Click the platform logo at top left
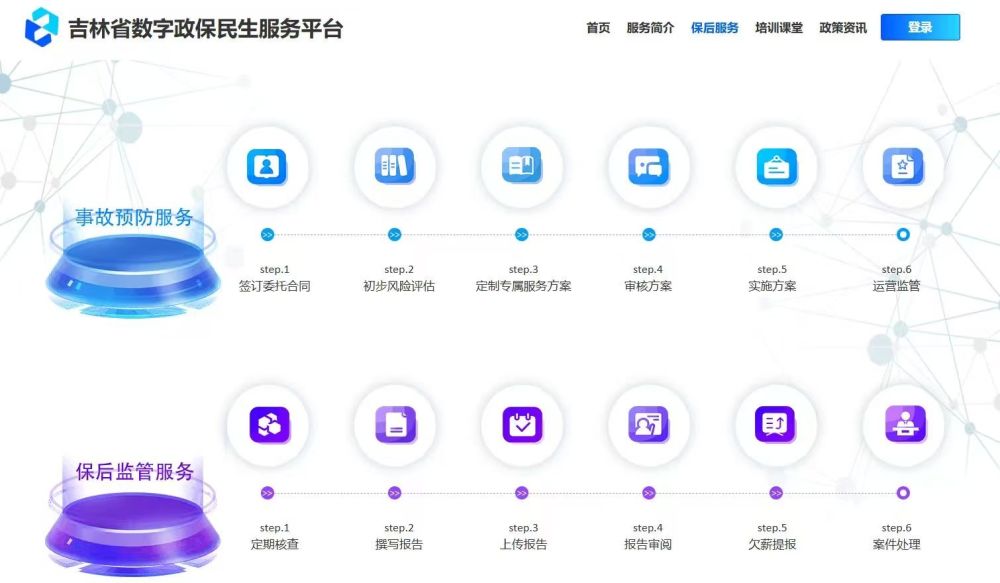1000x583 pixels. pos(42,27)
